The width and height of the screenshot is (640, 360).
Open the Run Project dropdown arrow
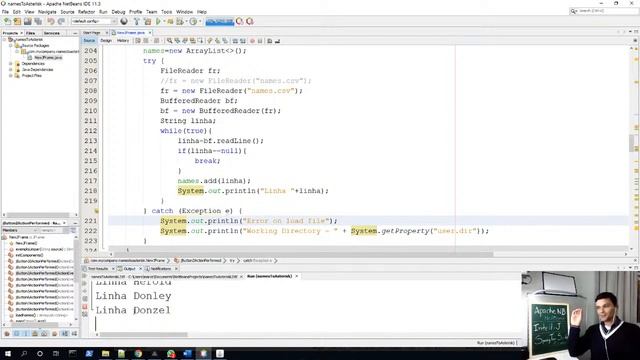pyautogui.click(x=164, y=21)
